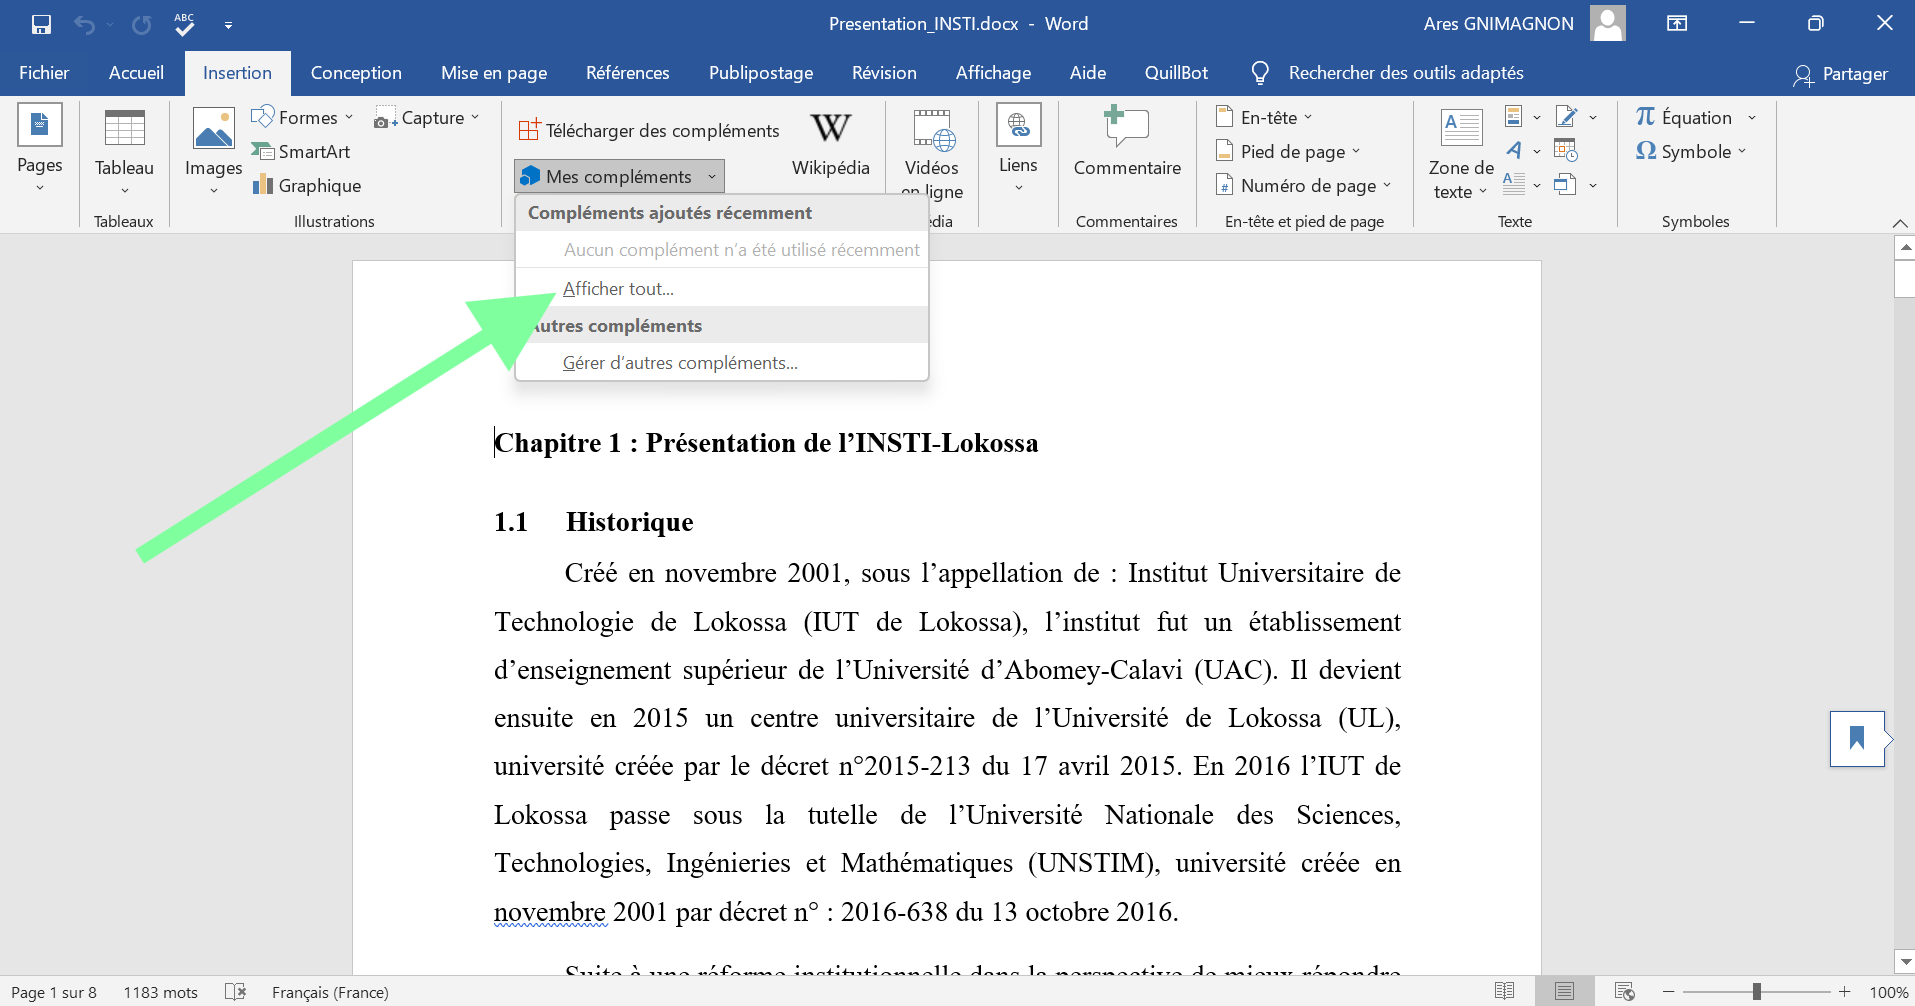Open the Pied de page dropdown
1915x1006 pixels.
pyautogui.click(x=1288, y=152)
